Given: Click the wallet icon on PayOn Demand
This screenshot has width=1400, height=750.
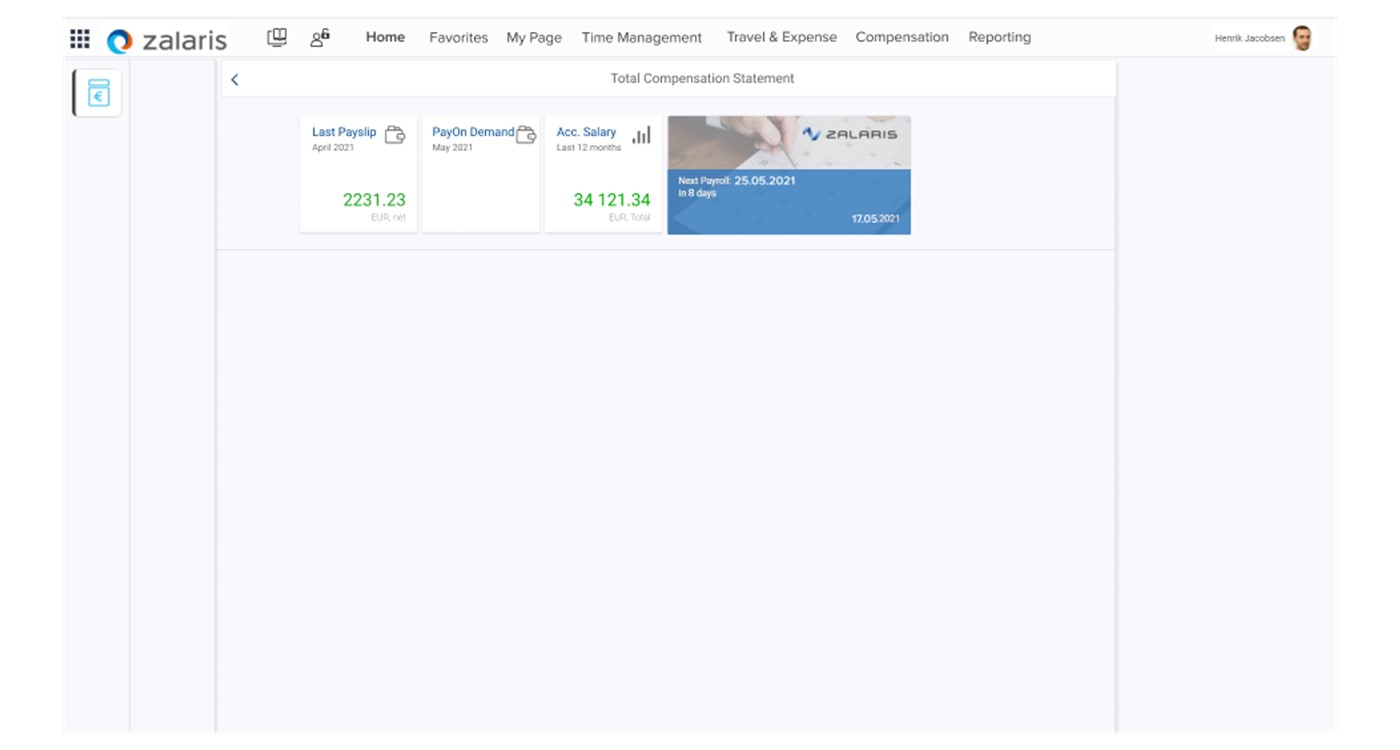Looking at the screenshot, I should [x=526, y=135].
